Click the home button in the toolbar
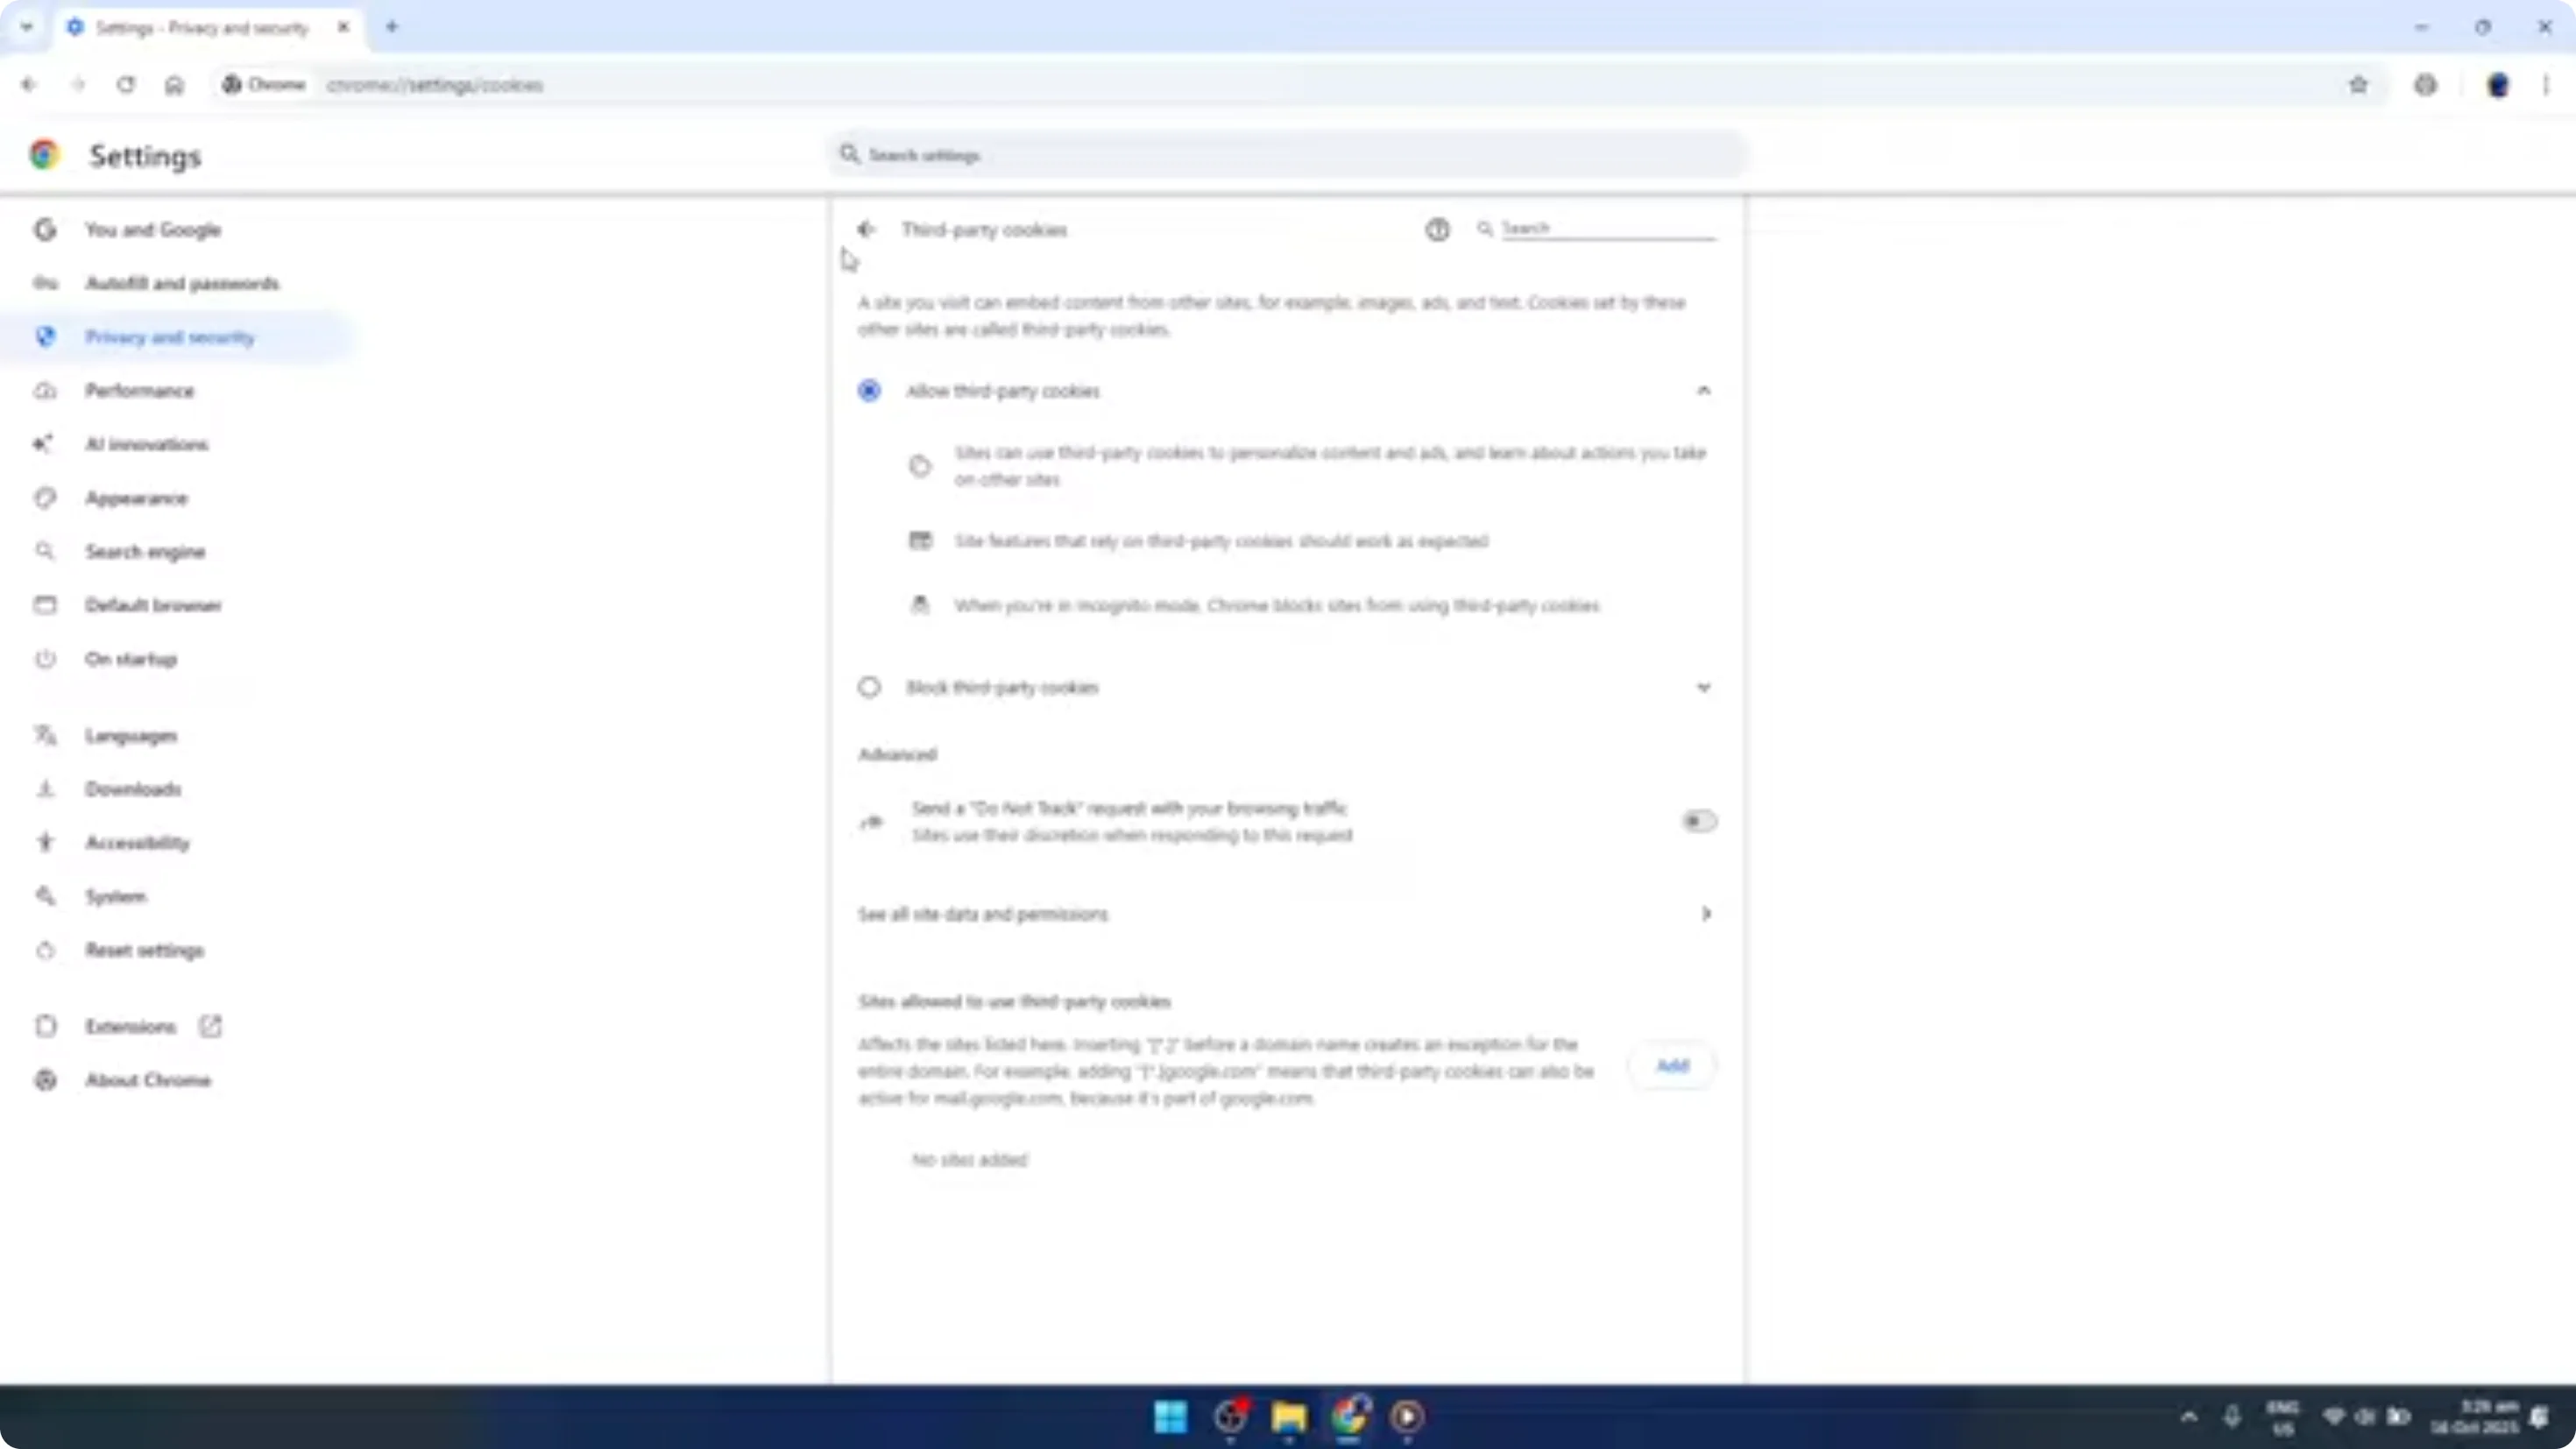2576x1449 pixels. pyautogui.click(x=175, y=85)
